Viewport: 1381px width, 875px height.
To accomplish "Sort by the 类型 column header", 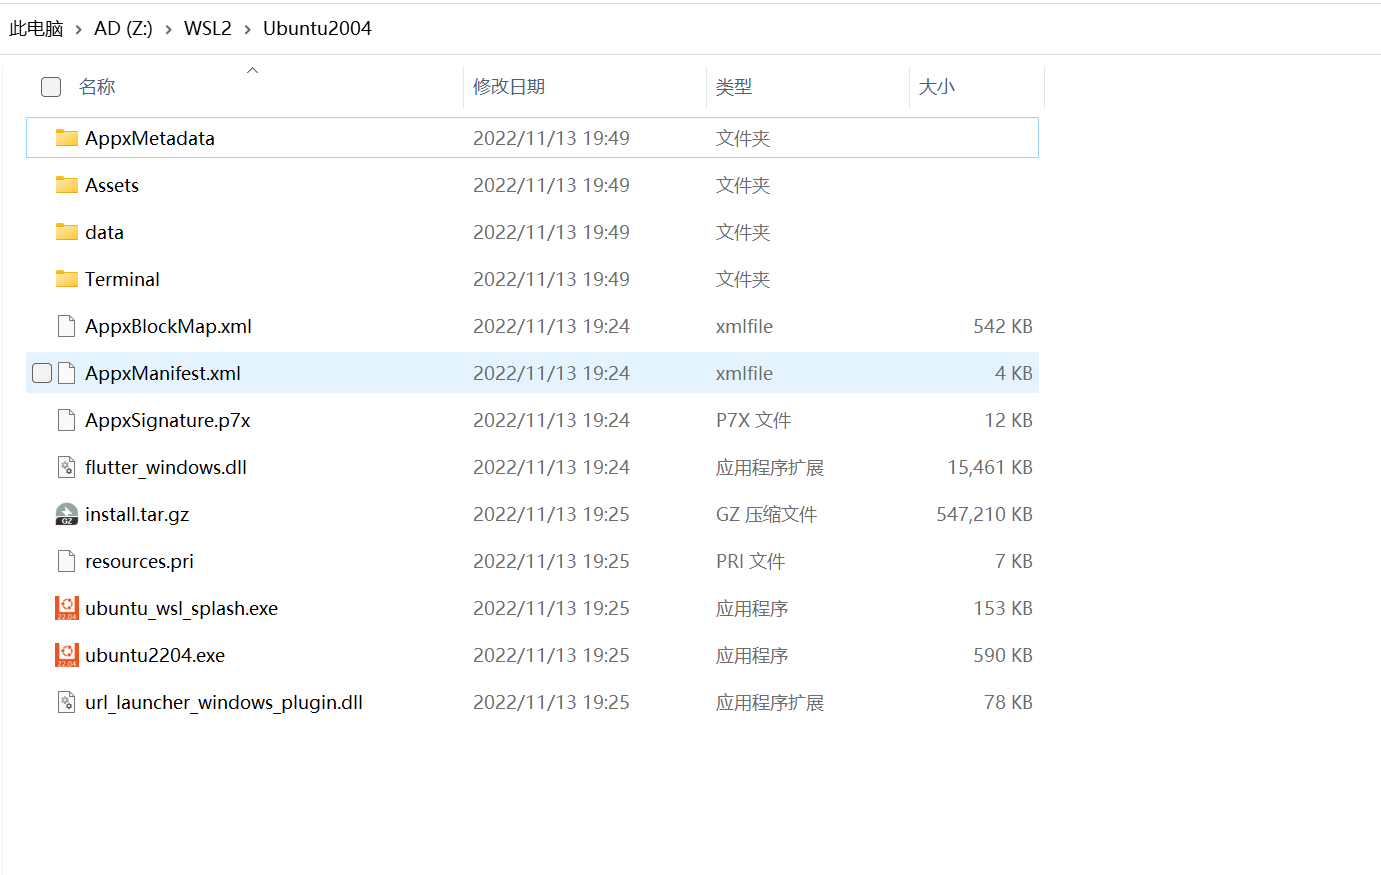I will [734, 87].
